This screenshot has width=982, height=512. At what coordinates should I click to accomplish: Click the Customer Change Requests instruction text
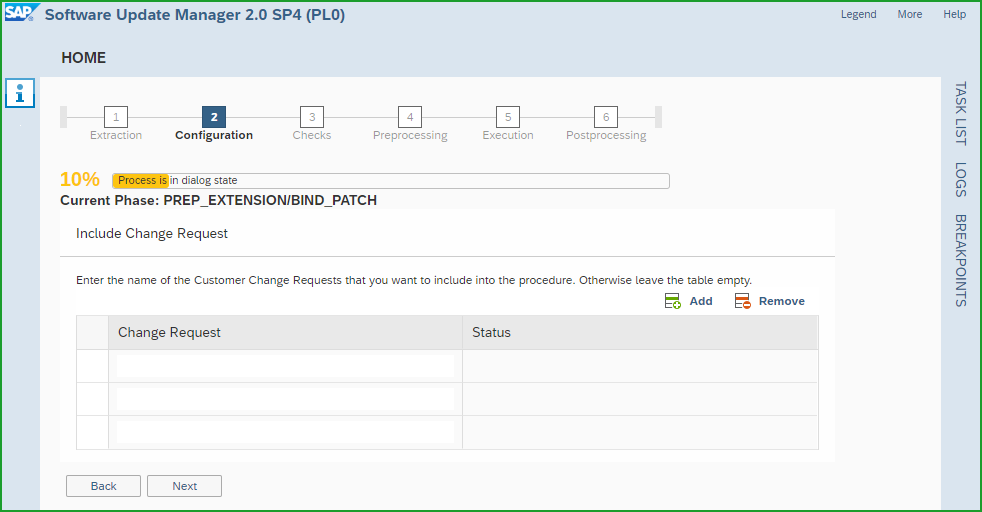pos(414,280)
